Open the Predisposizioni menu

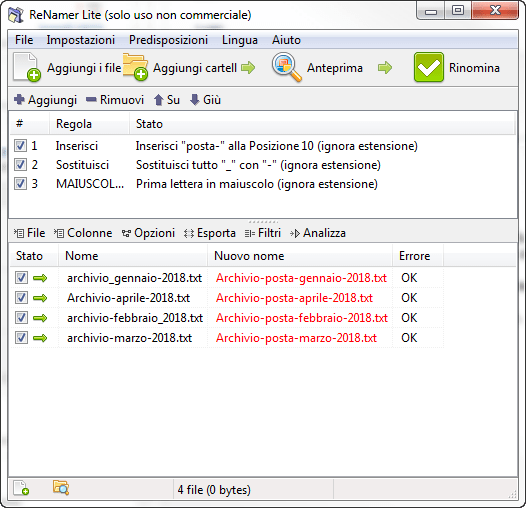point(168,40)
